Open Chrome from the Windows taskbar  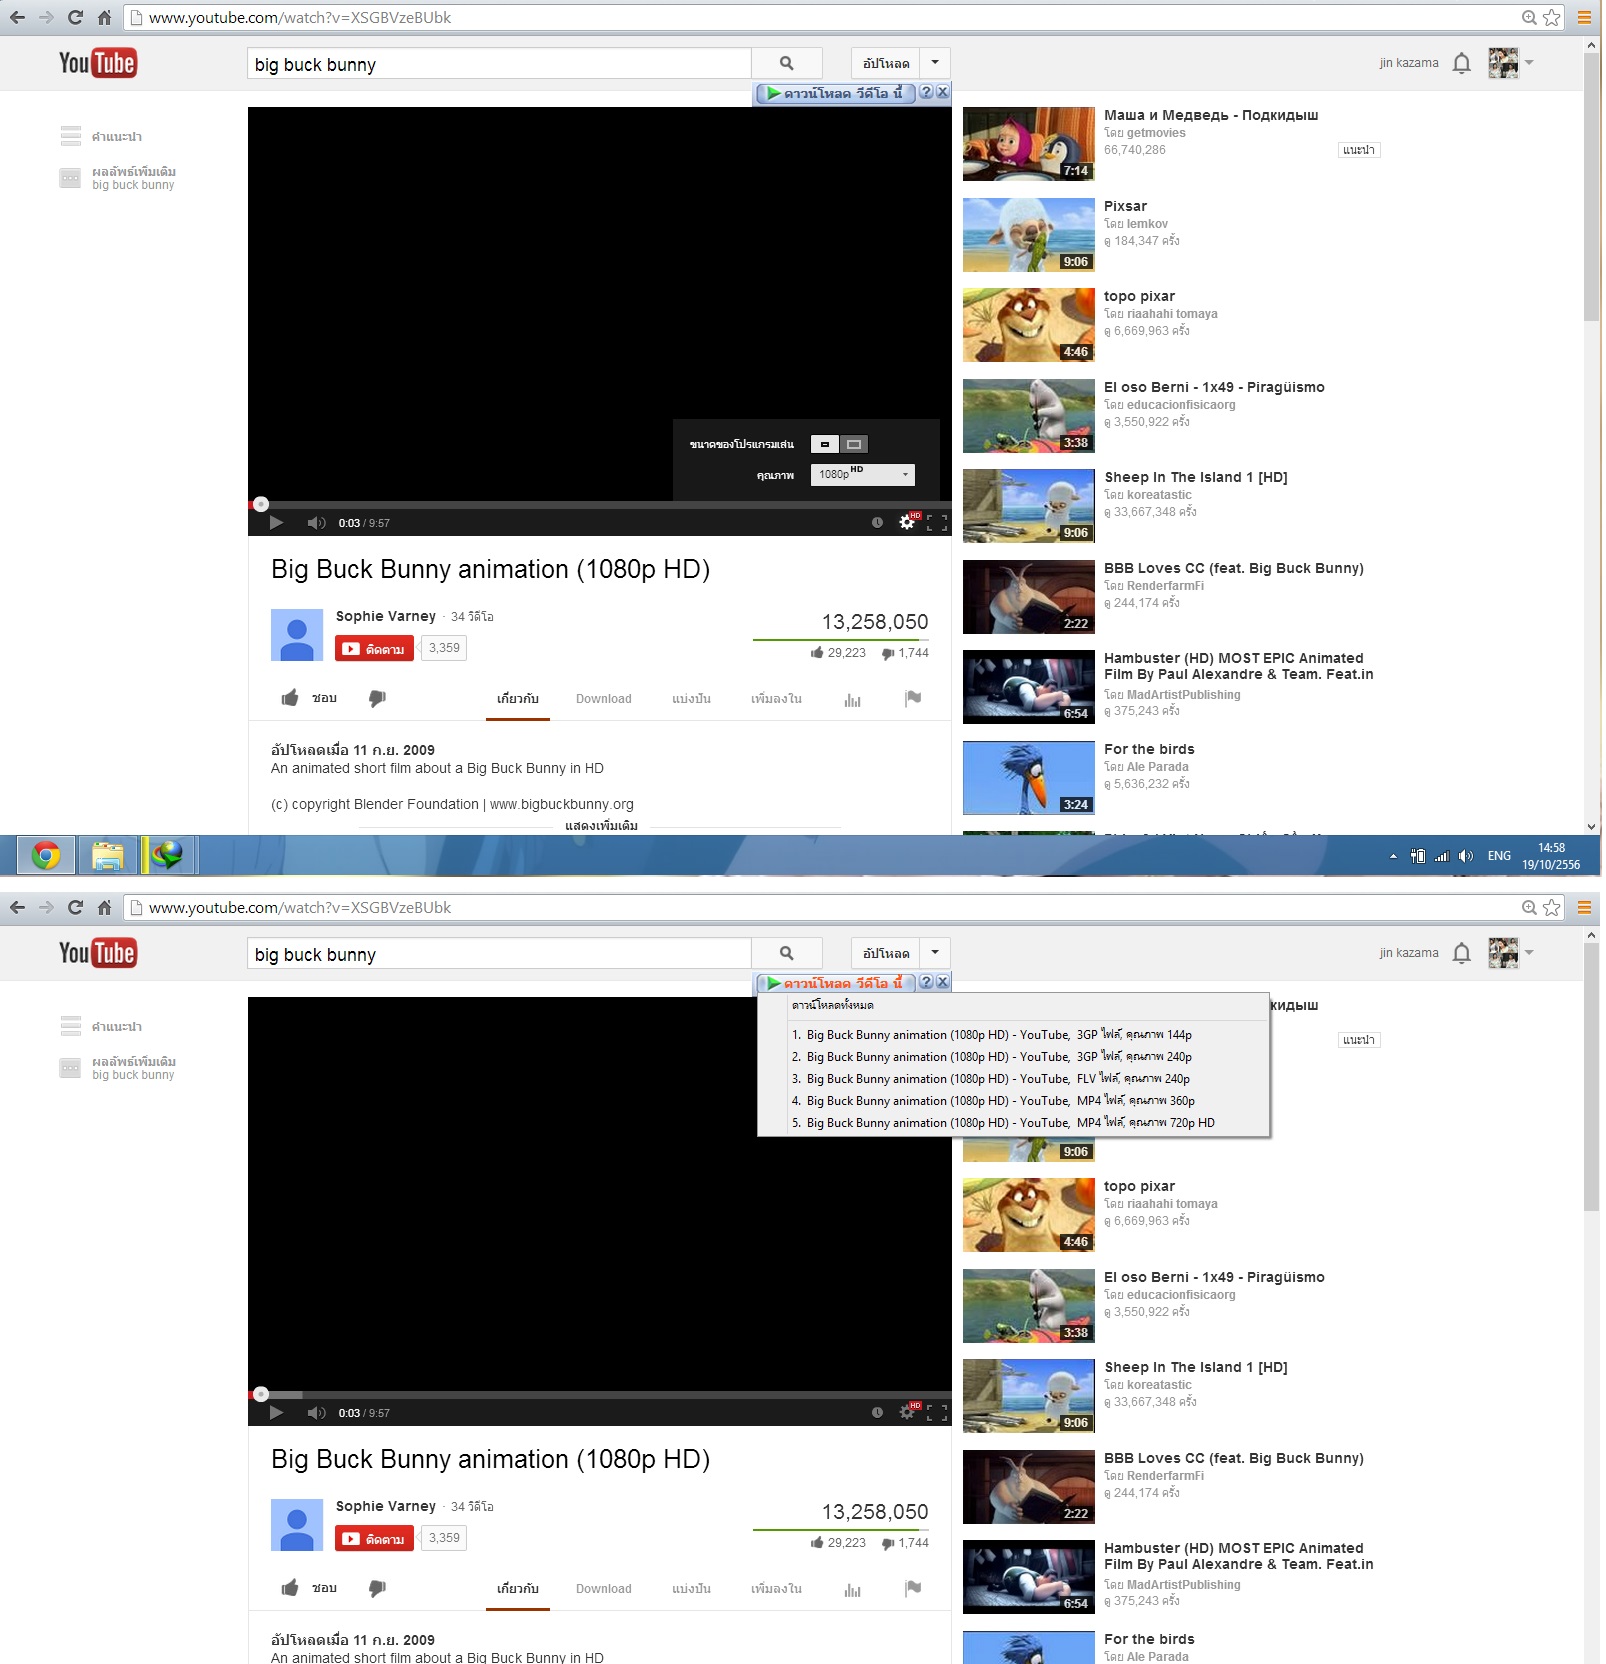point(46,856)
